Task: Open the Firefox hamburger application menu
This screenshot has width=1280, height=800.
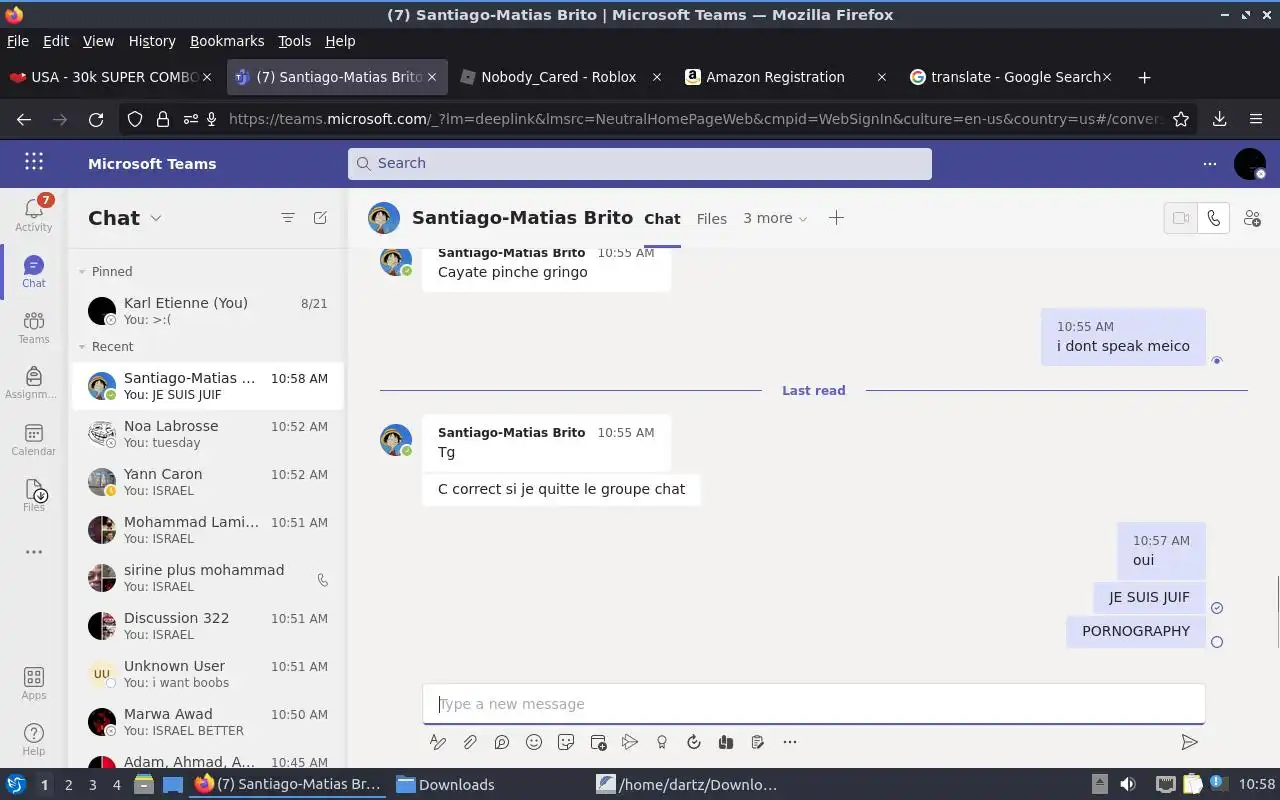Action: 1256,119
